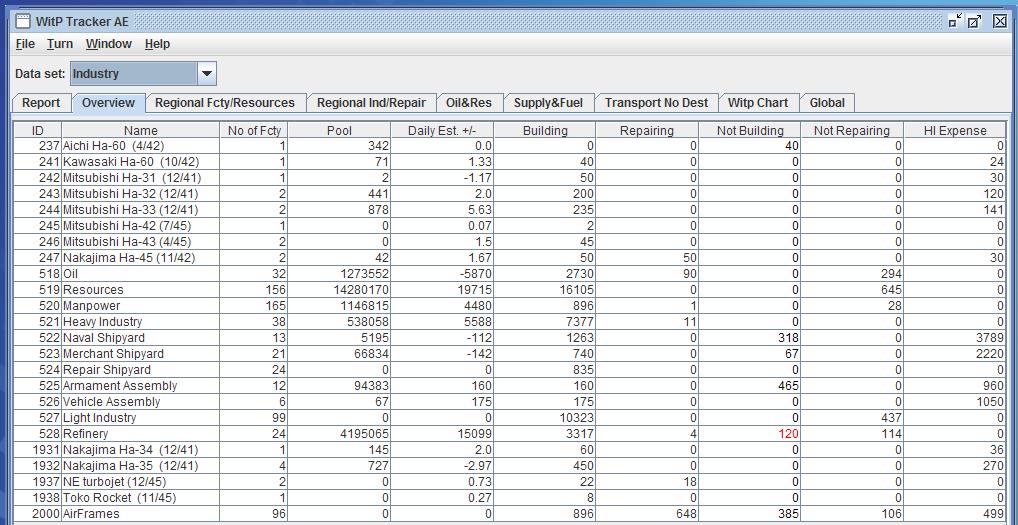
Task: Select the NE turbojet (12/45) row
Action: click(x=510, y=482)
